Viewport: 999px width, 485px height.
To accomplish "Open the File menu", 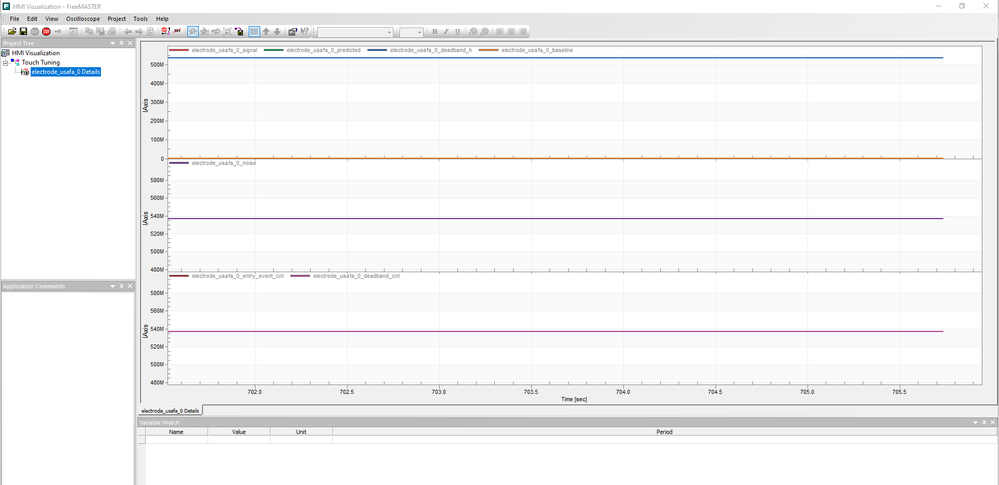I will [15, 18].
